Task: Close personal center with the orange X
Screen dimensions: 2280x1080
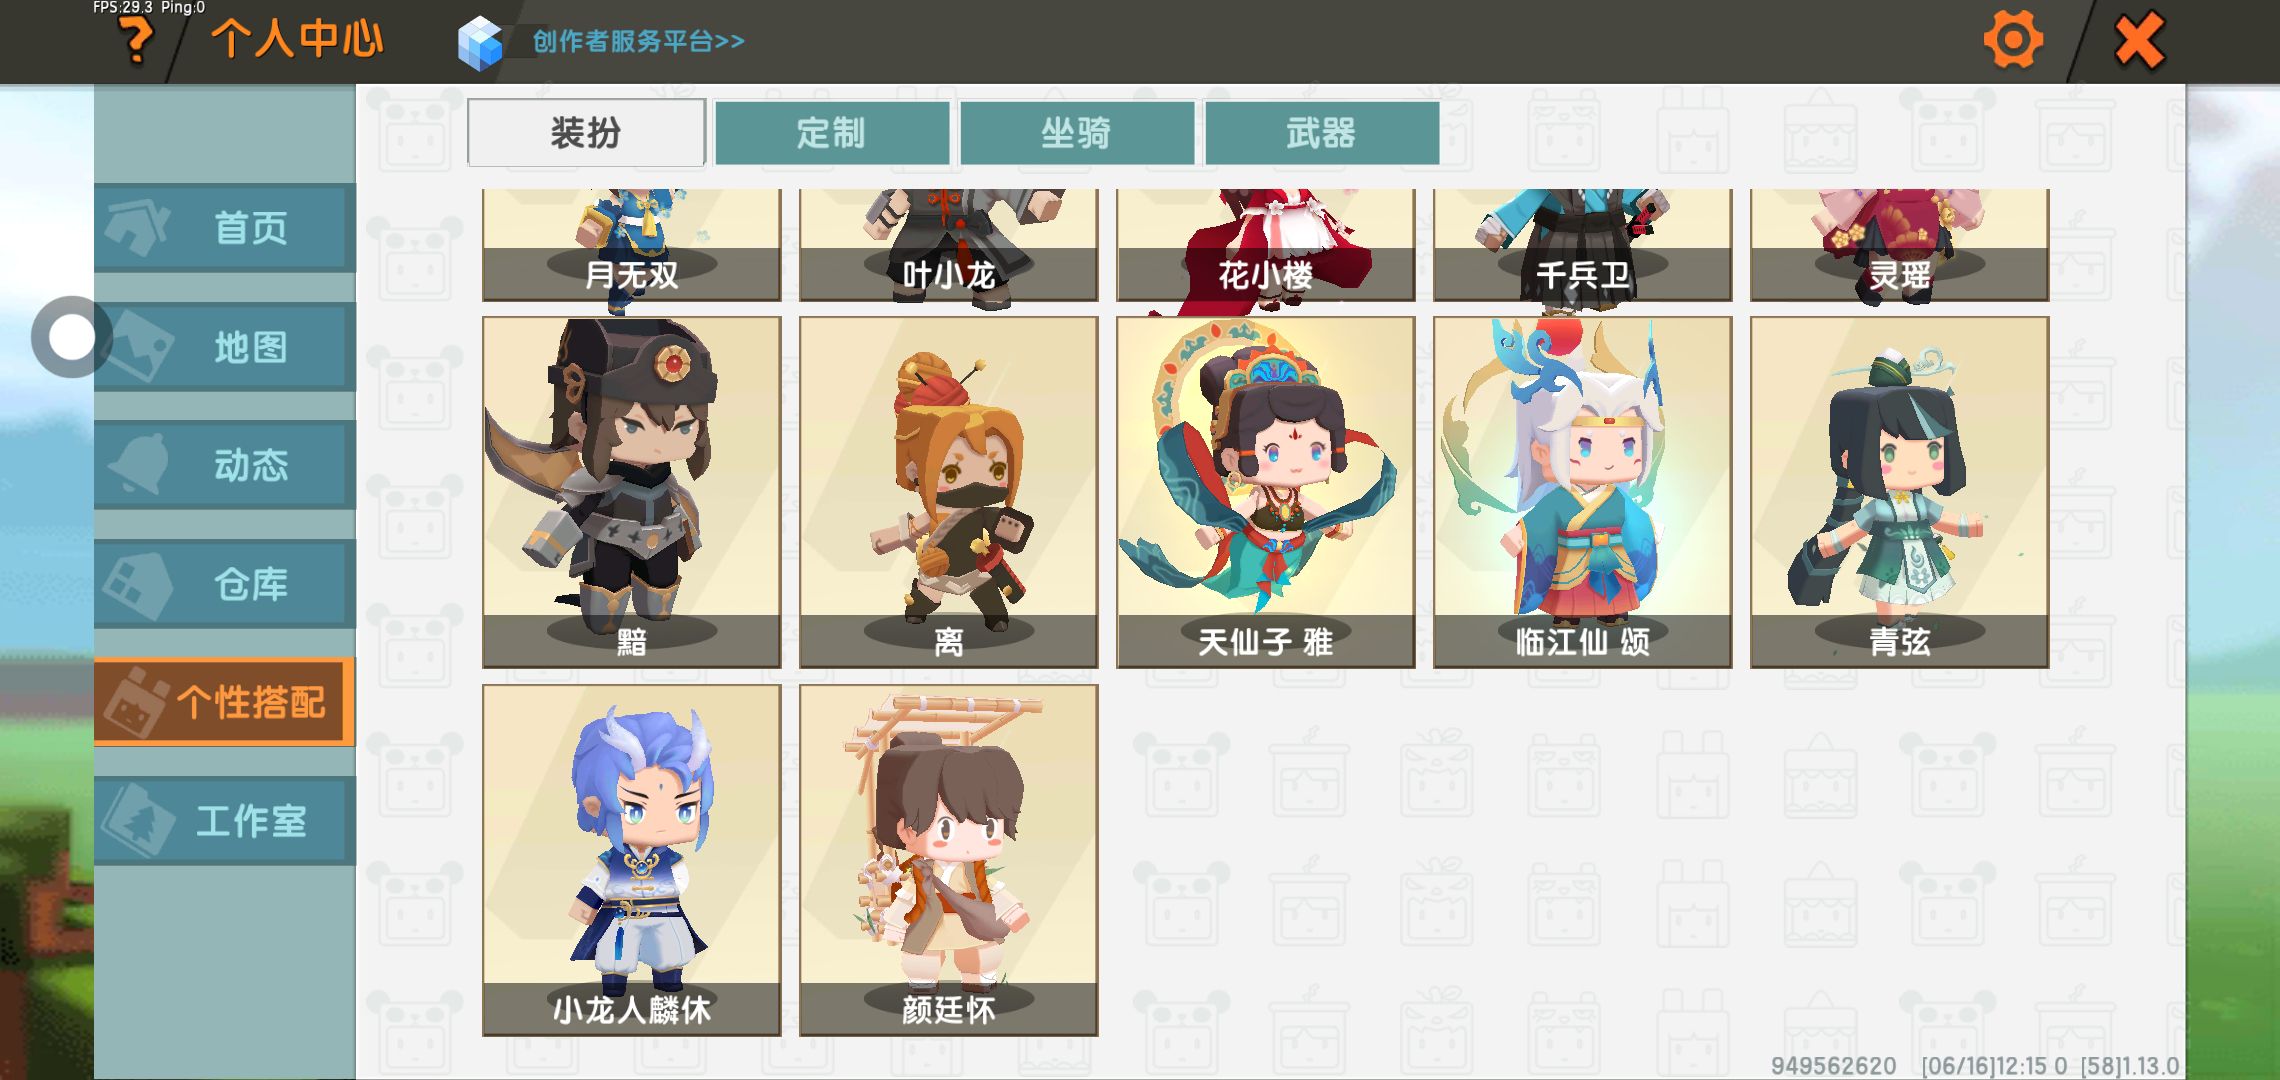Action: pyautogui.click(x=2139, y=40)
